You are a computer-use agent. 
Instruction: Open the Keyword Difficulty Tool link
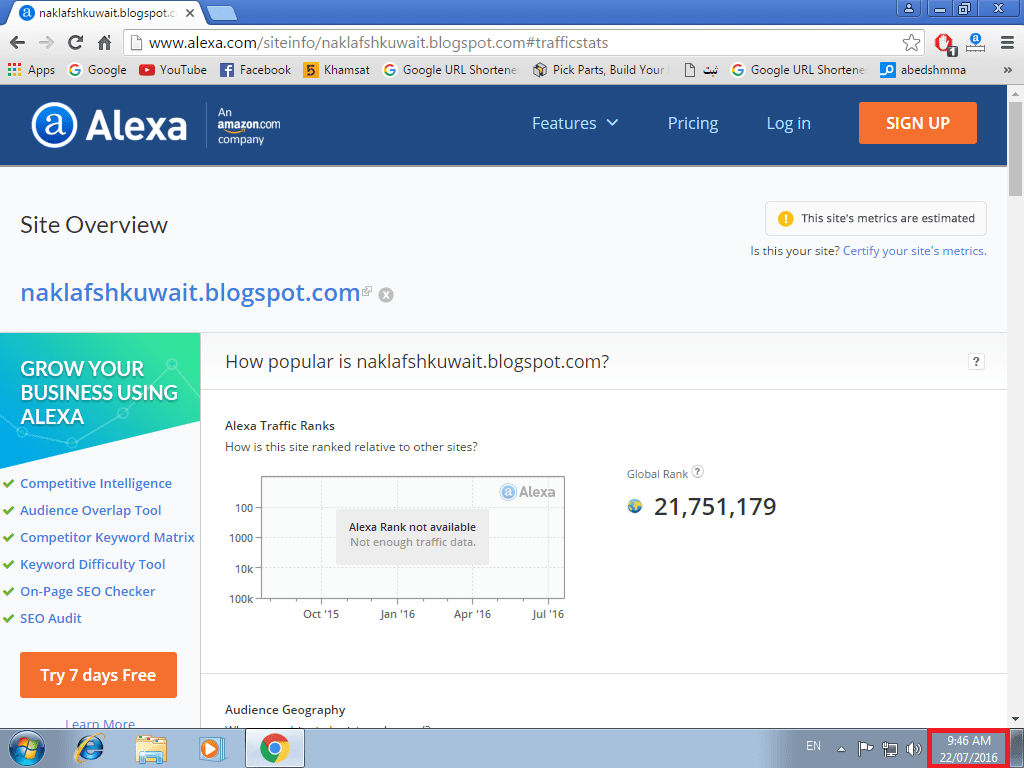[93, 564]
